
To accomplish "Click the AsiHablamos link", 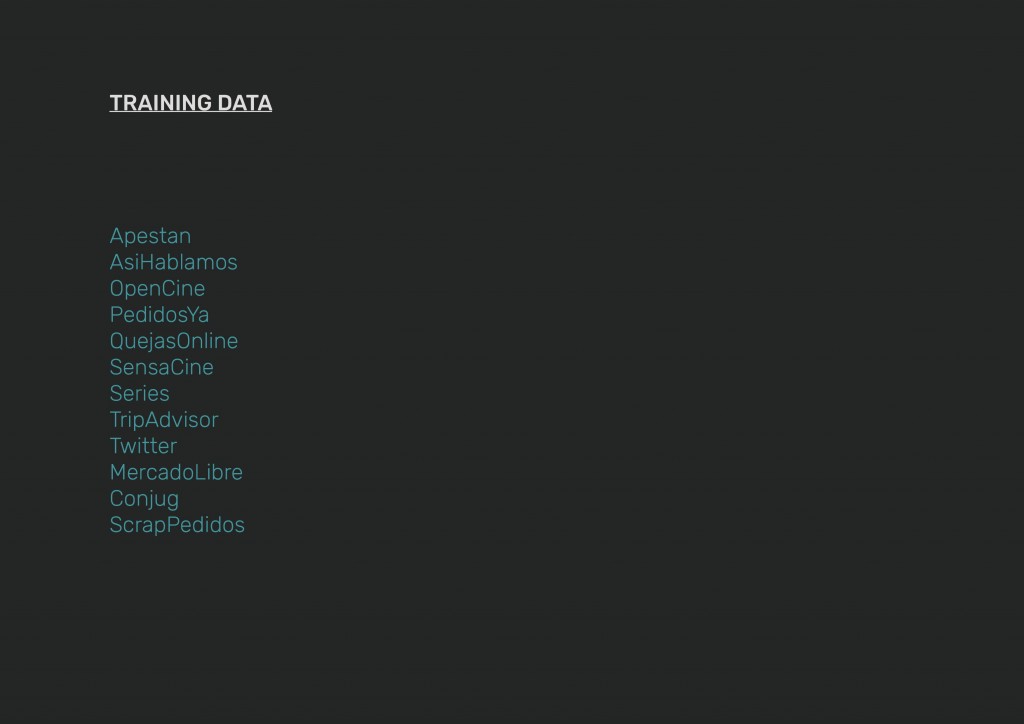I will [173, 262].
